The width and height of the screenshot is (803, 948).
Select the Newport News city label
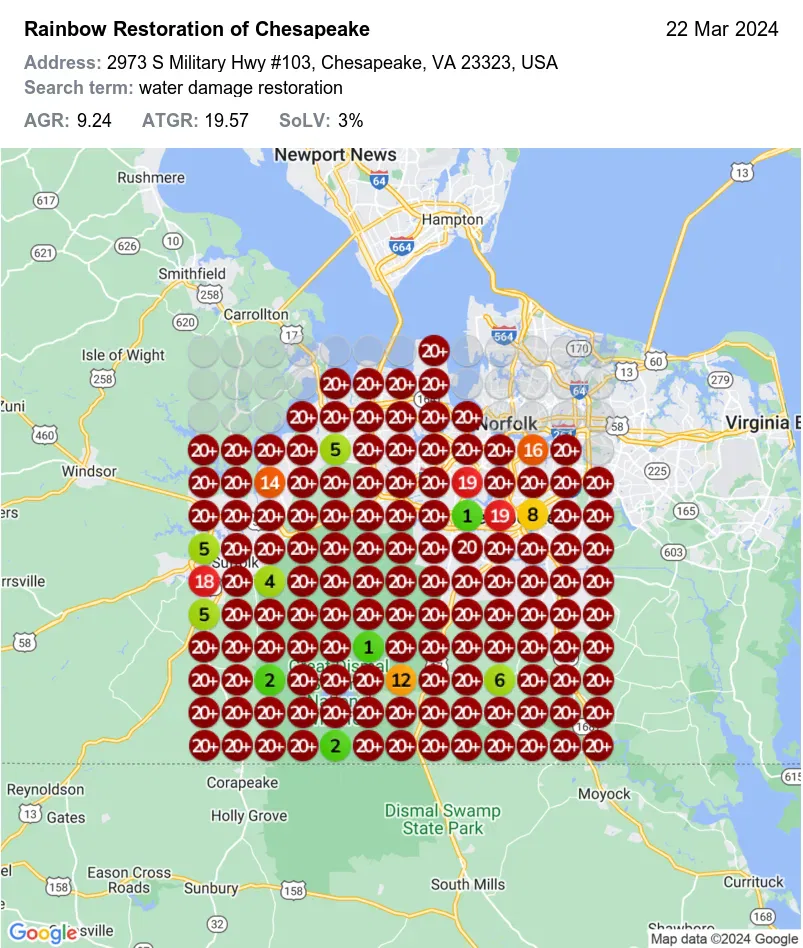(335, 155)
